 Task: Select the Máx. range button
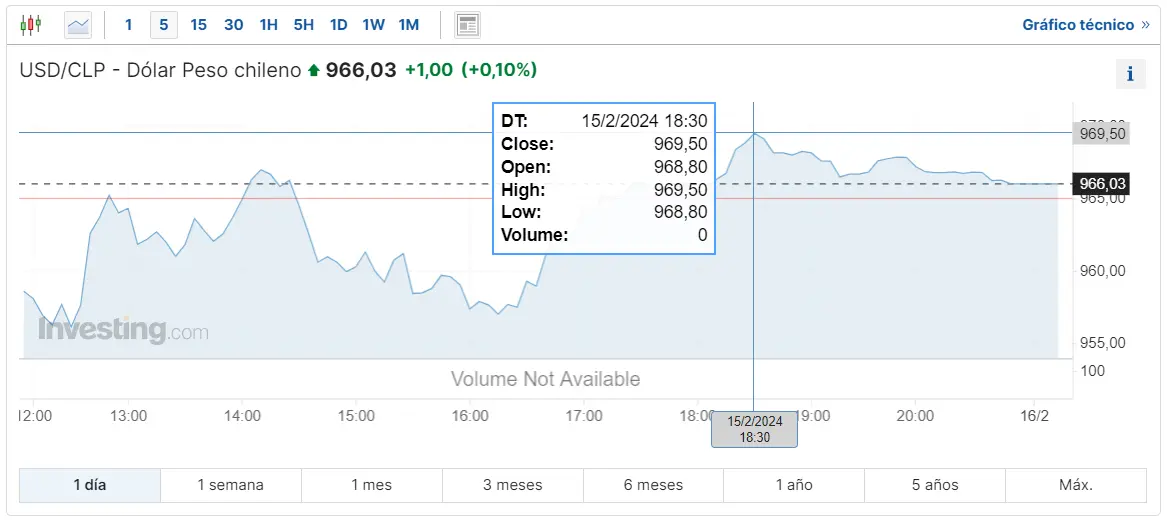tap(1076, 485)
